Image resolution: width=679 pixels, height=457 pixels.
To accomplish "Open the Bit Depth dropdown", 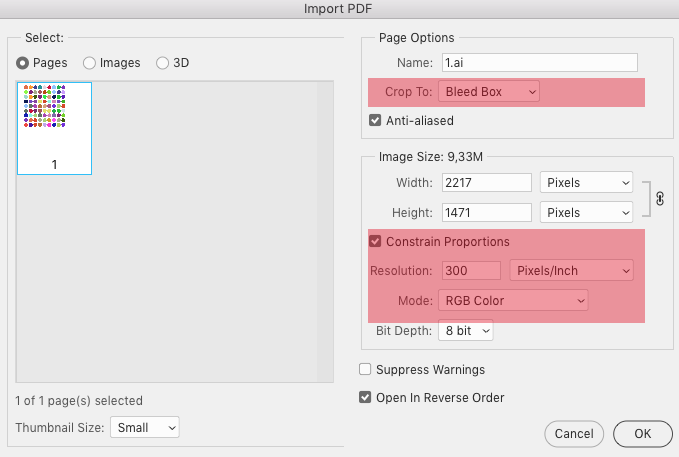I will pos(466,330).
